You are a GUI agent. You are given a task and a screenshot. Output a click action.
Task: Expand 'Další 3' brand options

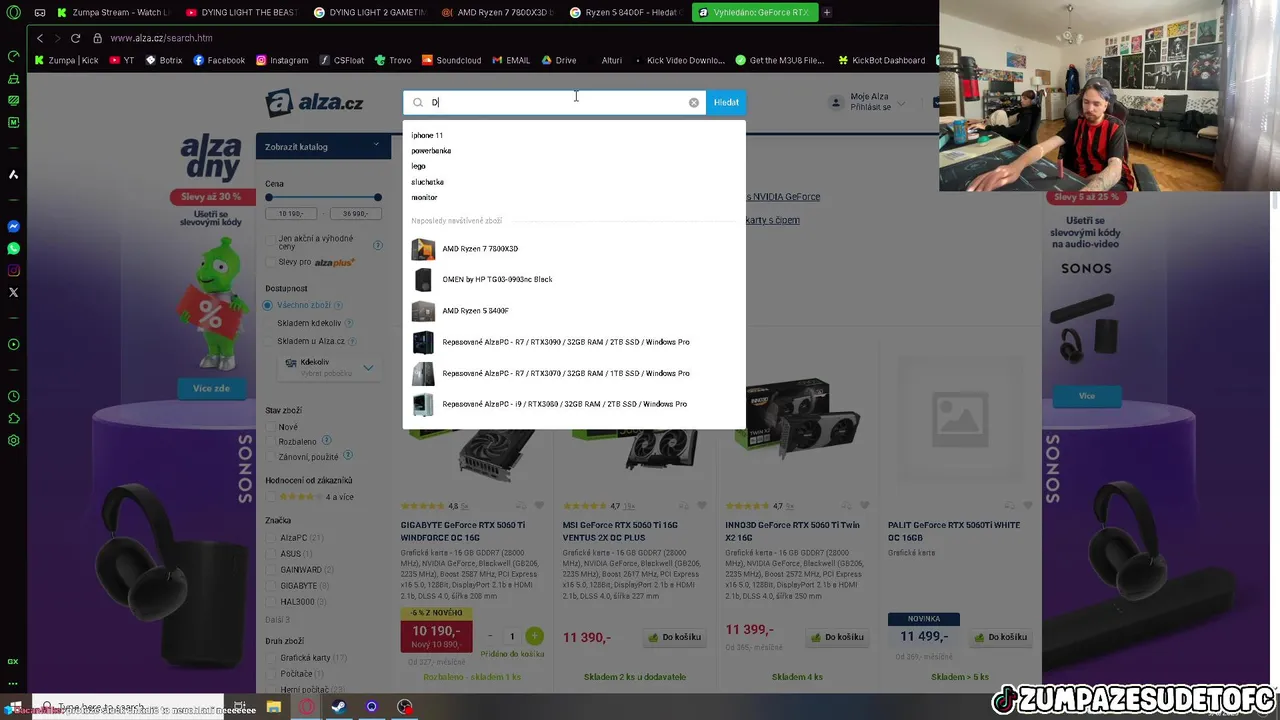[278, 620]
